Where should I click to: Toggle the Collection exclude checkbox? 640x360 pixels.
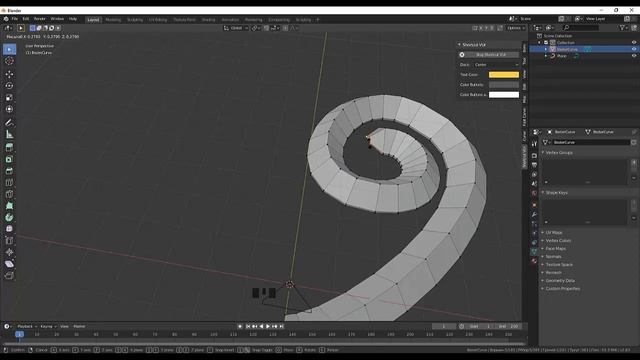(546, 42)
